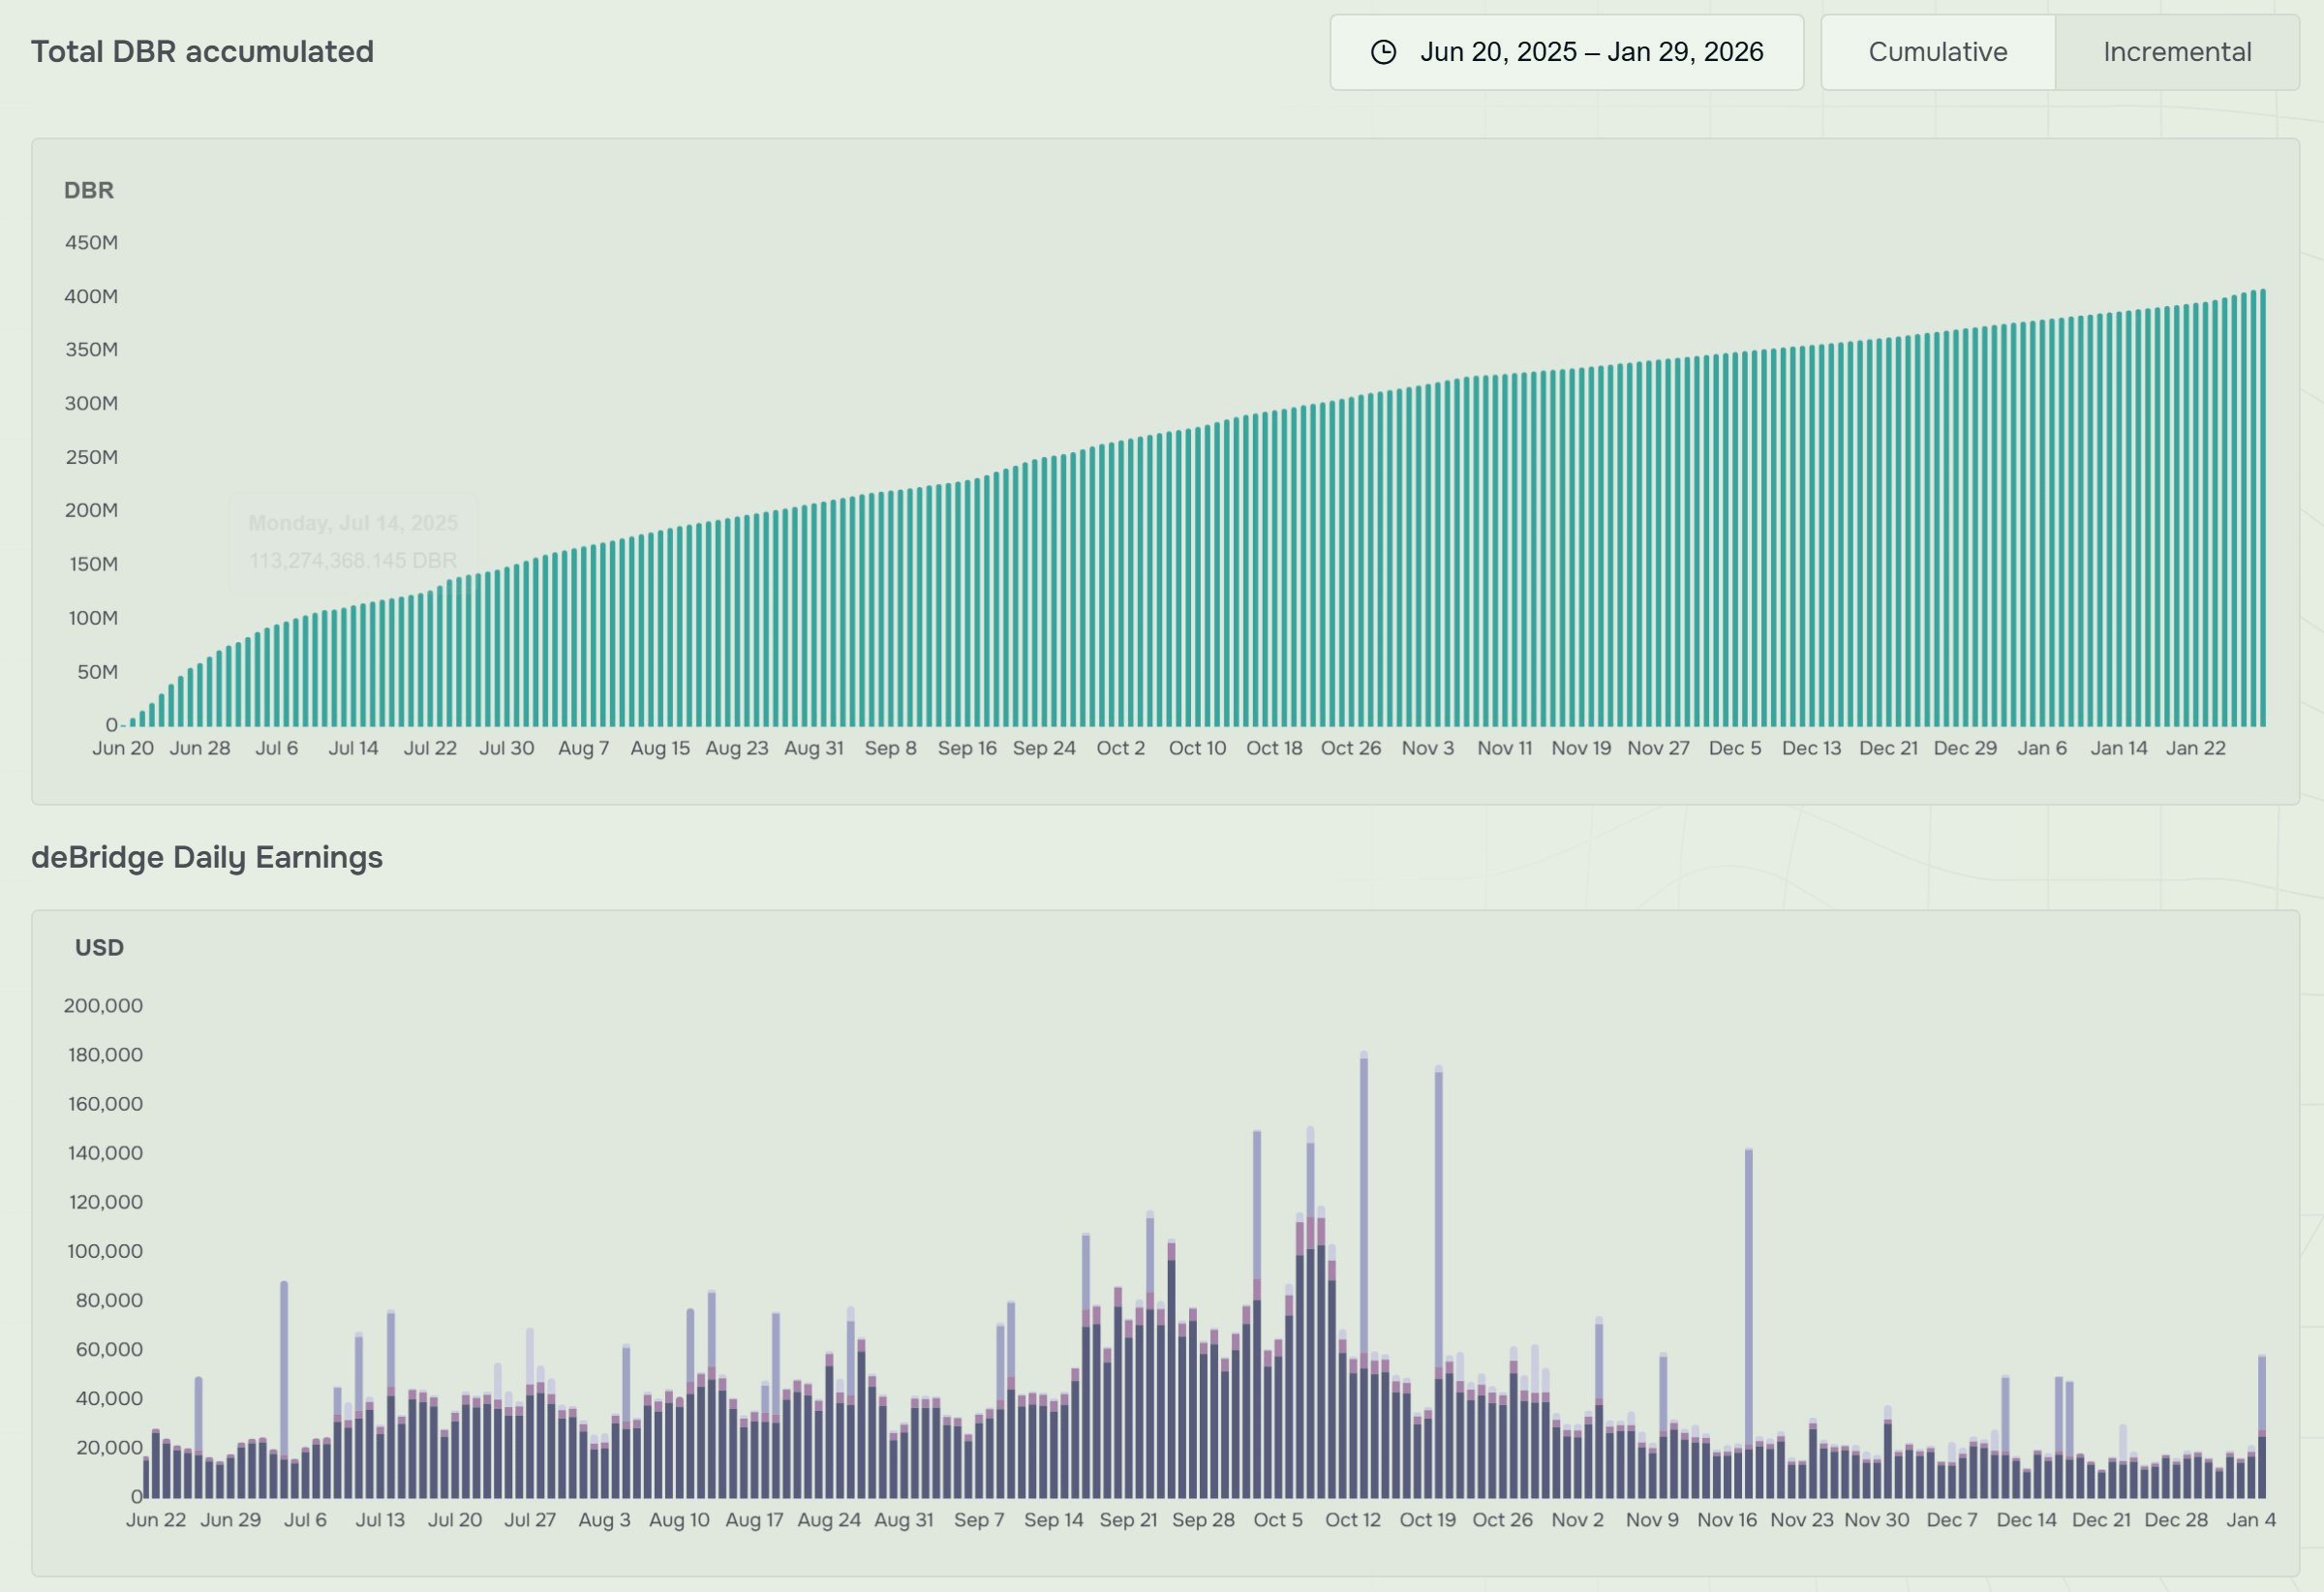Click the faded Jul 14 tooltip box
This screenshot has width=2324, height=1592.
point(353,541)
